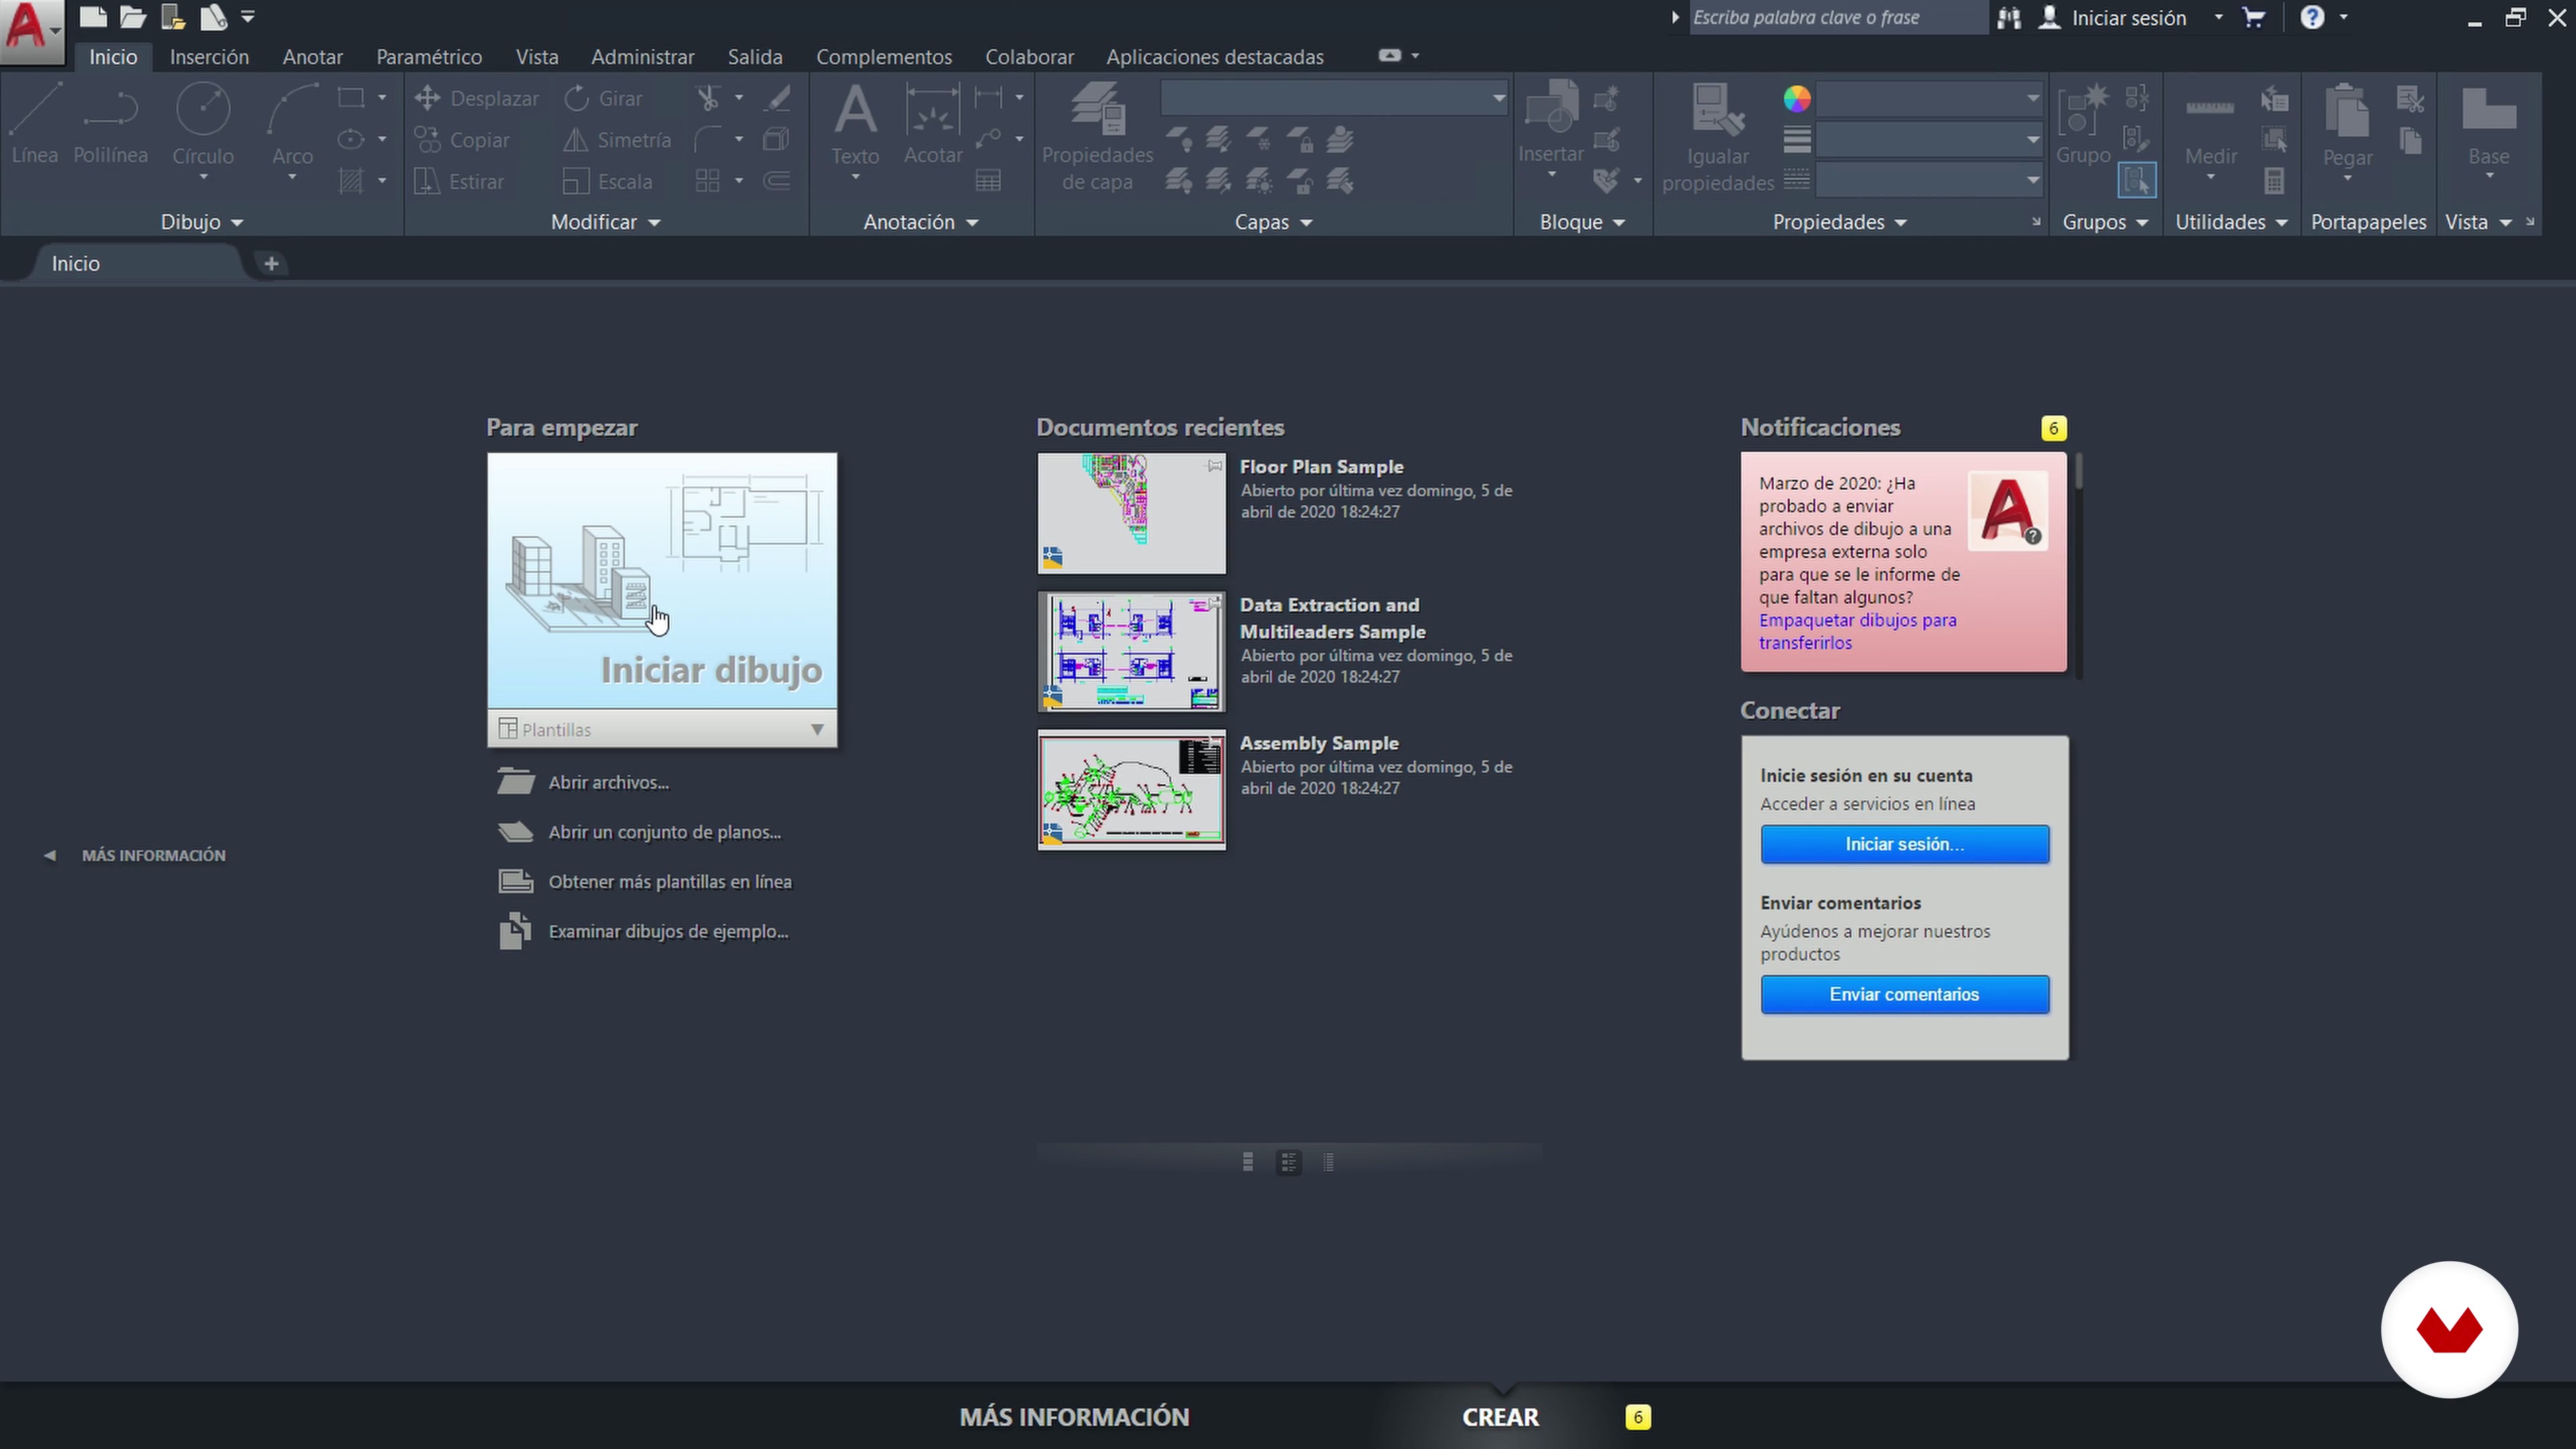Image resolution: width=2576 pixels, height=1449 pixels.
Task: Select the Texto annotation tool
Action: coord(855,130)
